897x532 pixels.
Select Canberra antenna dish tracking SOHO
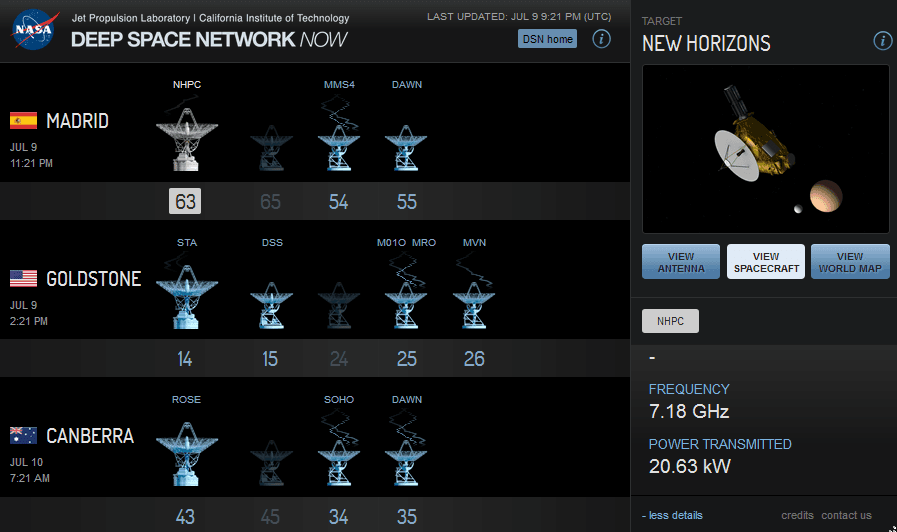click(339, 462)
